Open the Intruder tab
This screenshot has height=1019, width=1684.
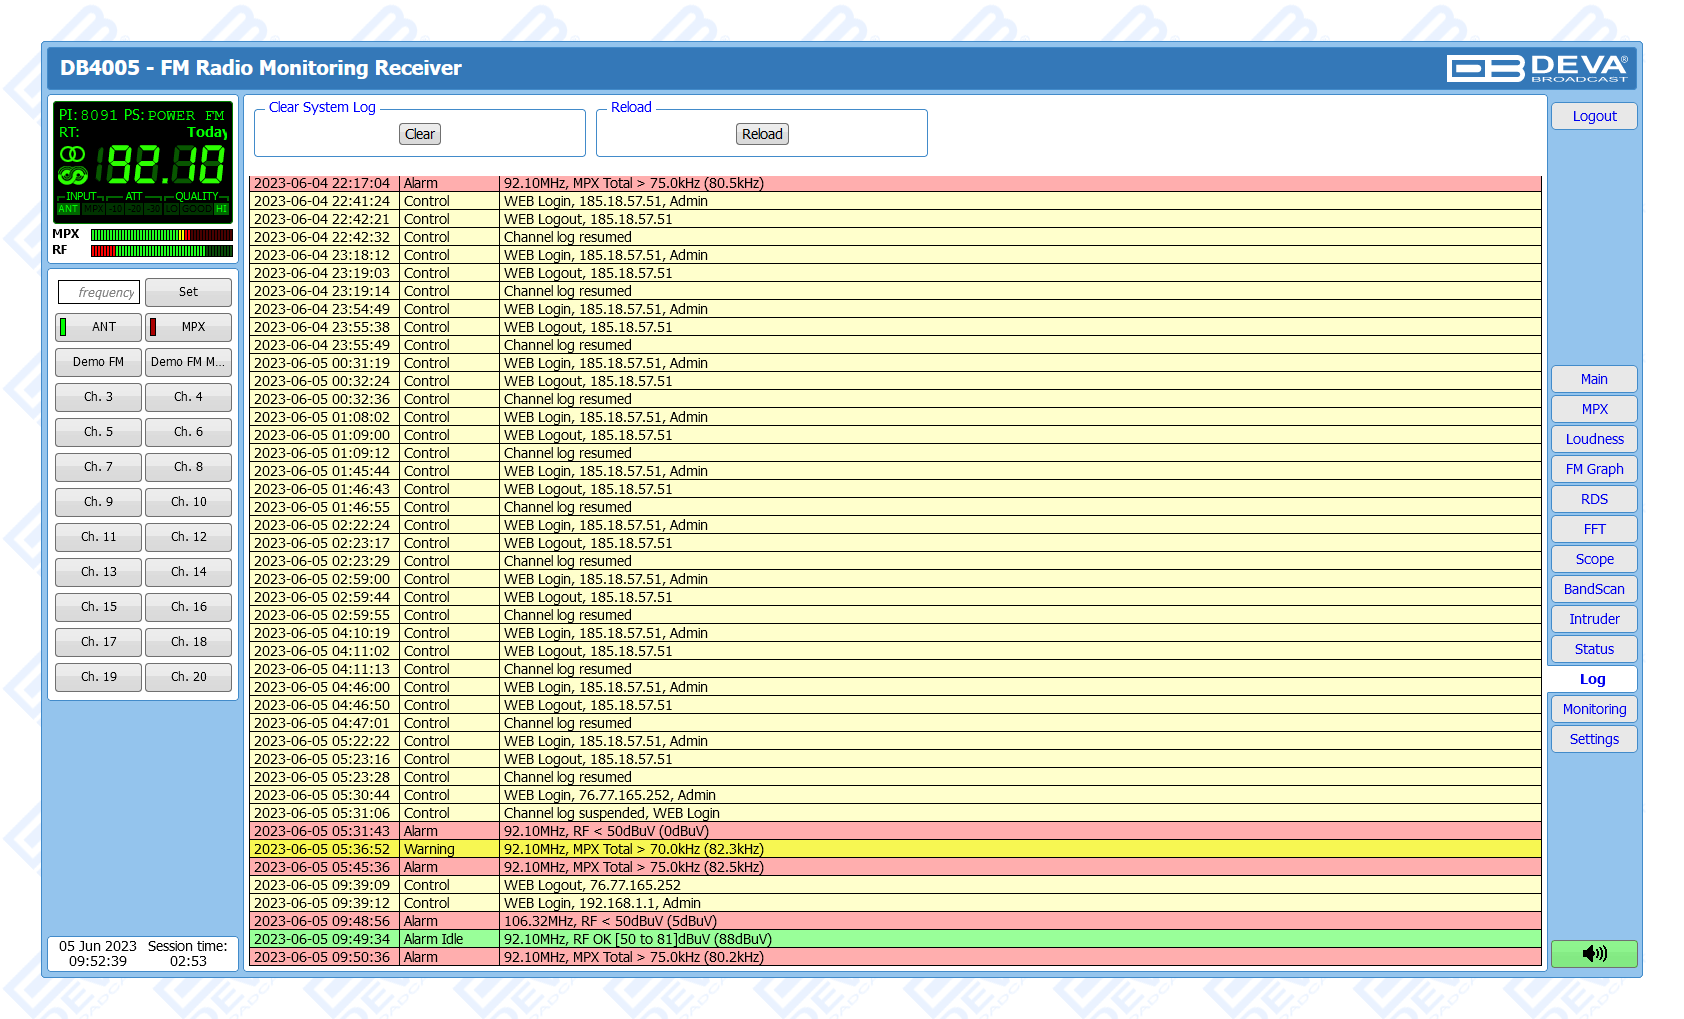click(1594, 619)
